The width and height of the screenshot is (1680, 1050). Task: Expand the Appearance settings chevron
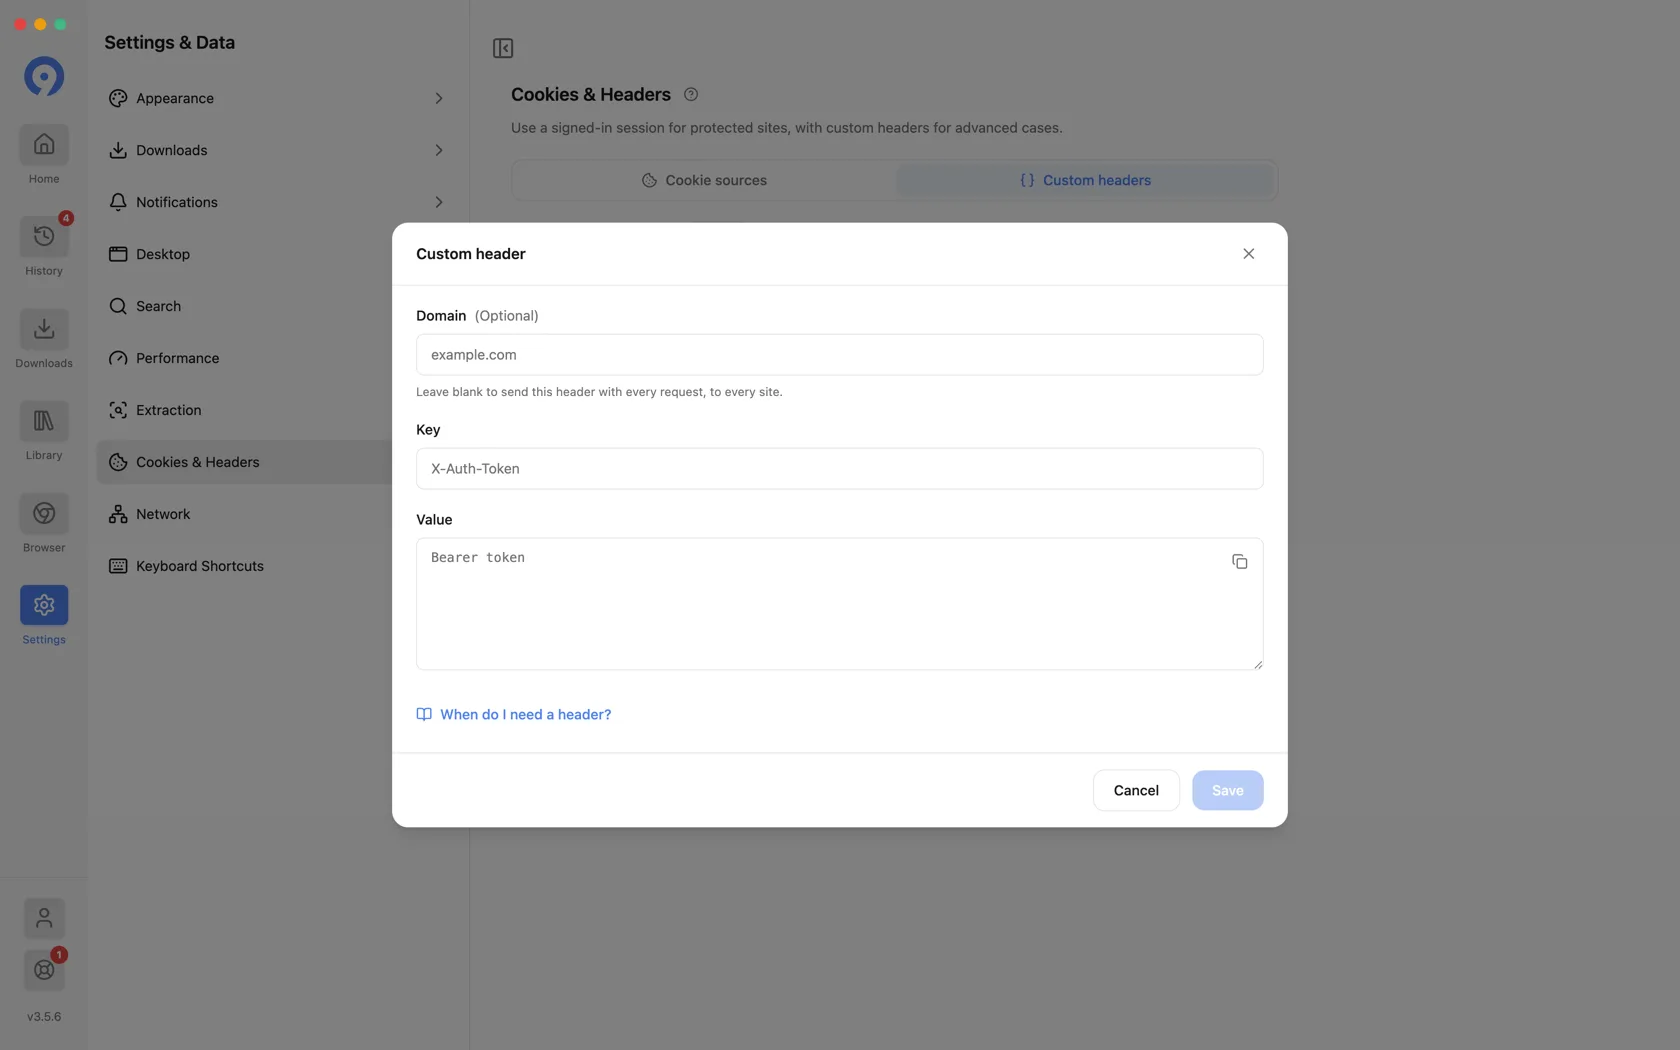[x=438, y=98]
